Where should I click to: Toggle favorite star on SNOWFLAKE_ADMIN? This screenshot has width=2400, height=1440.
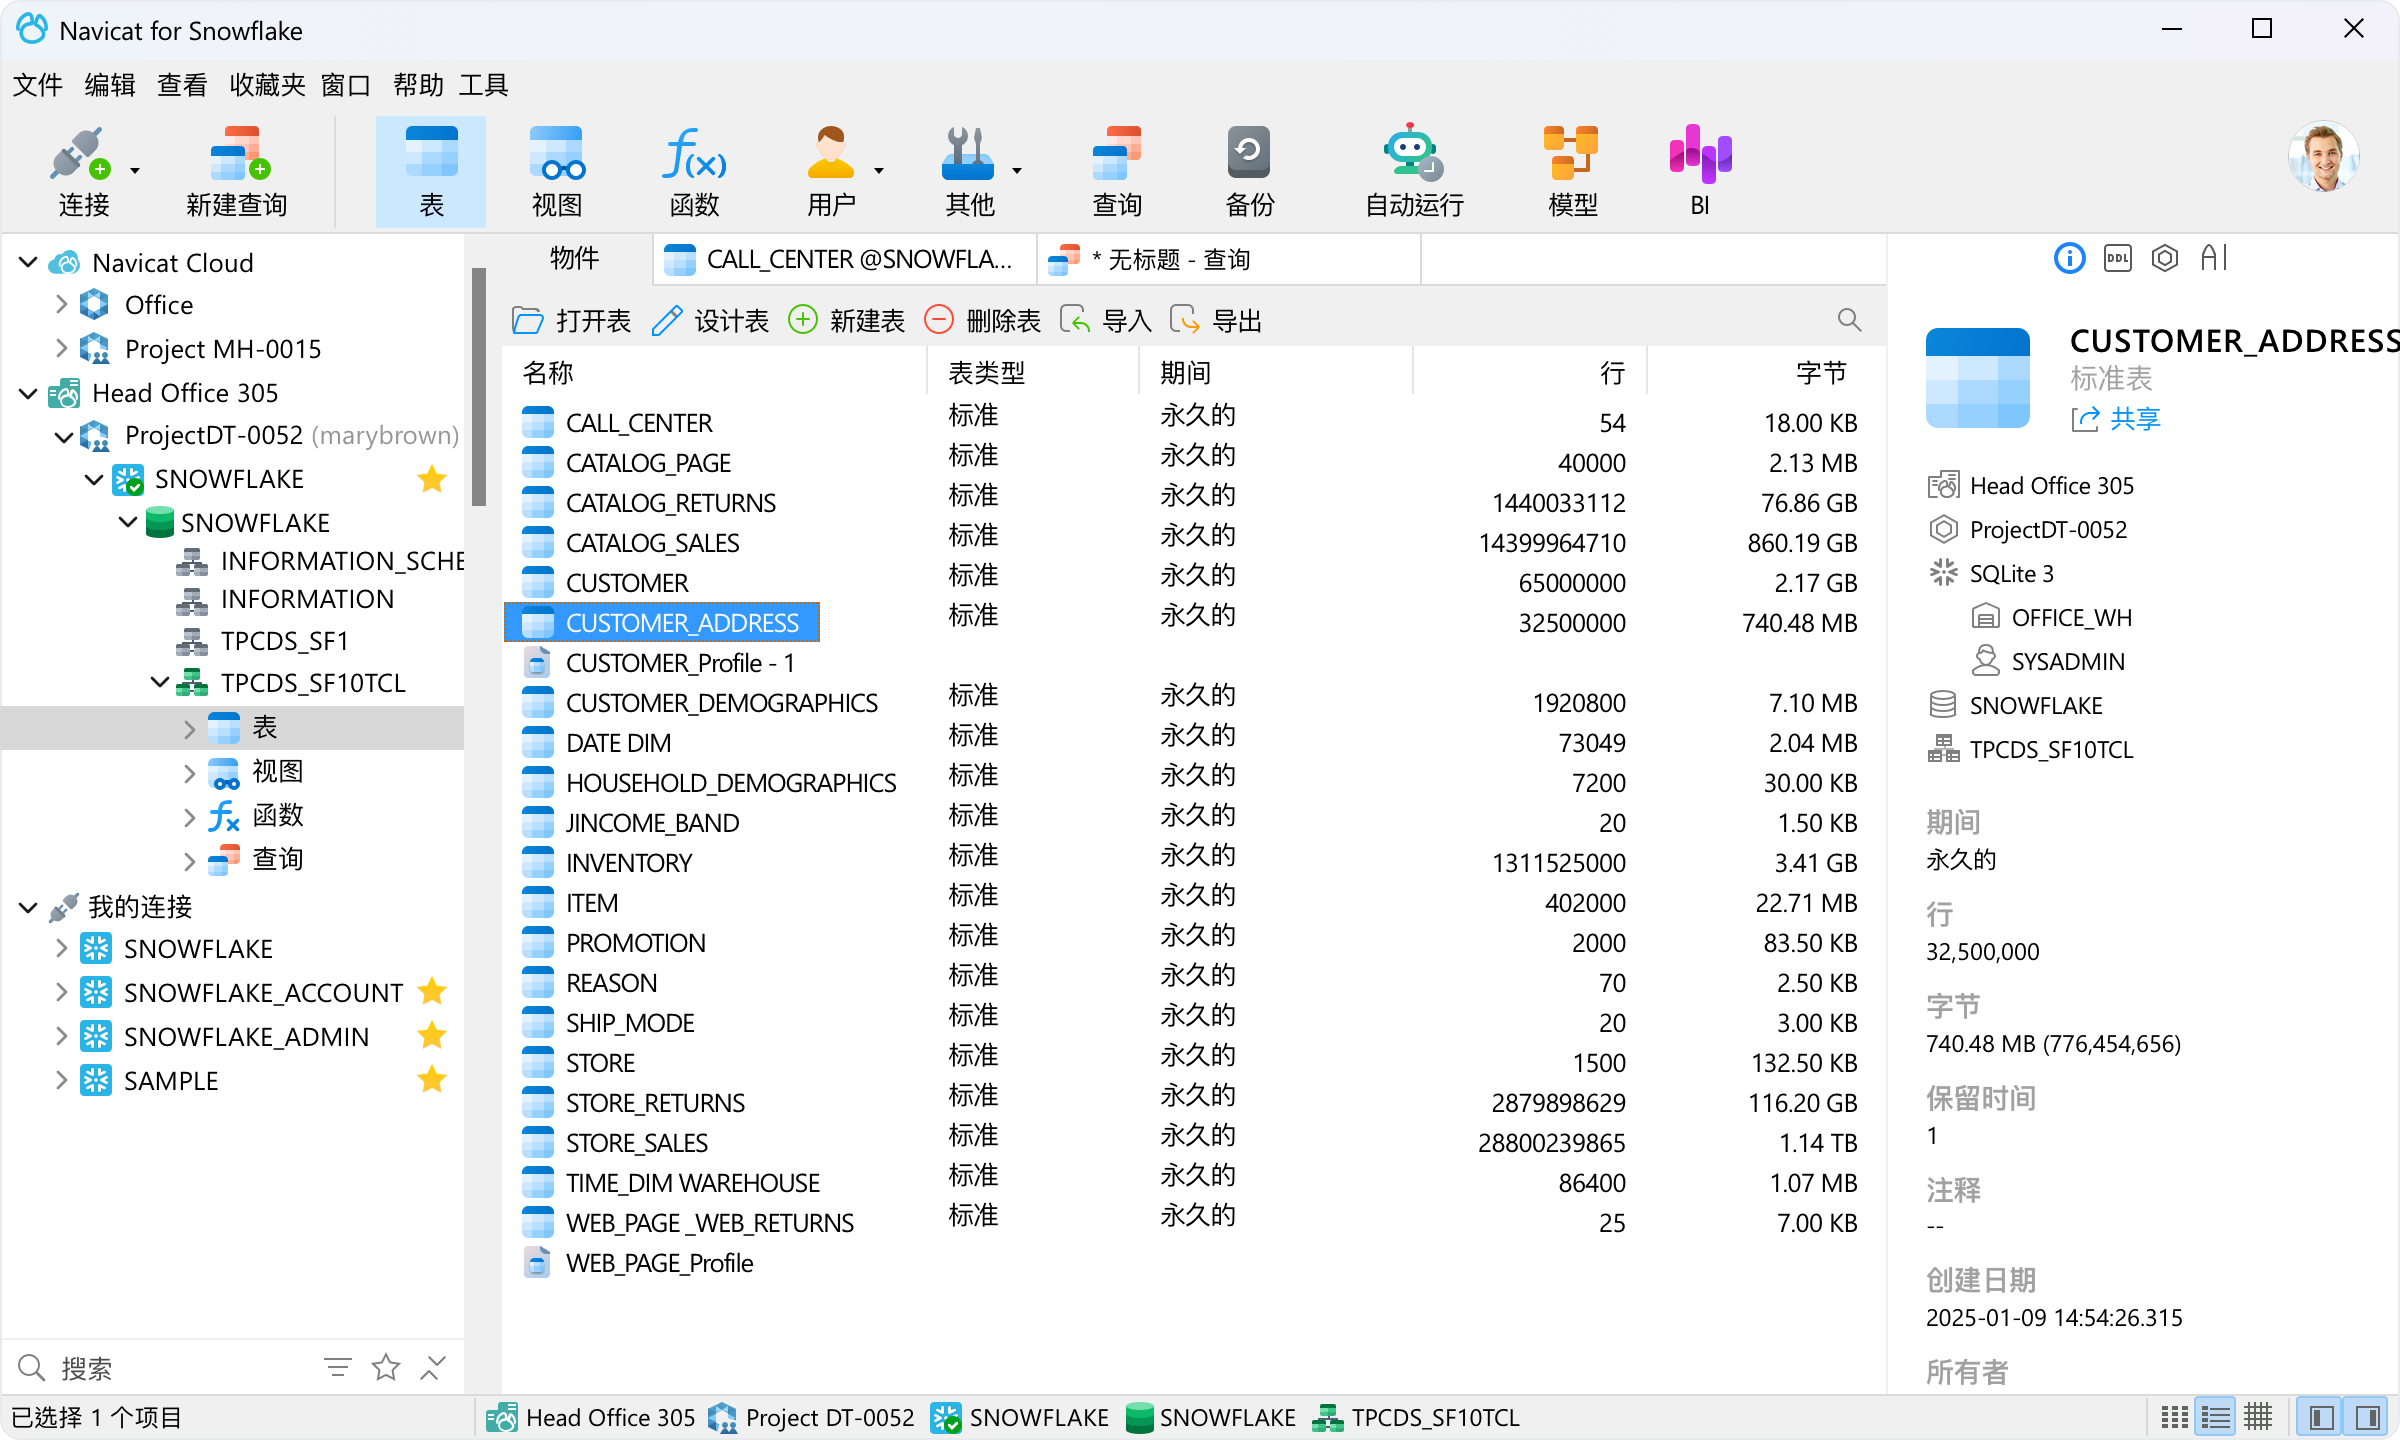pyautogui.click(x=432, y=1036)
